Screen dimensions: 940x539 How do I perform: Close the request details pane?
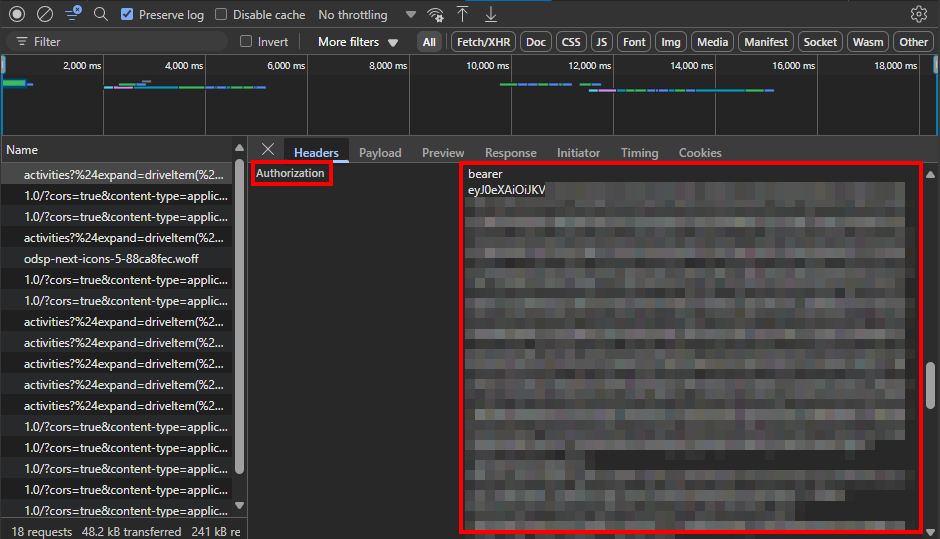pyautogui.click(x=268, y=150)
